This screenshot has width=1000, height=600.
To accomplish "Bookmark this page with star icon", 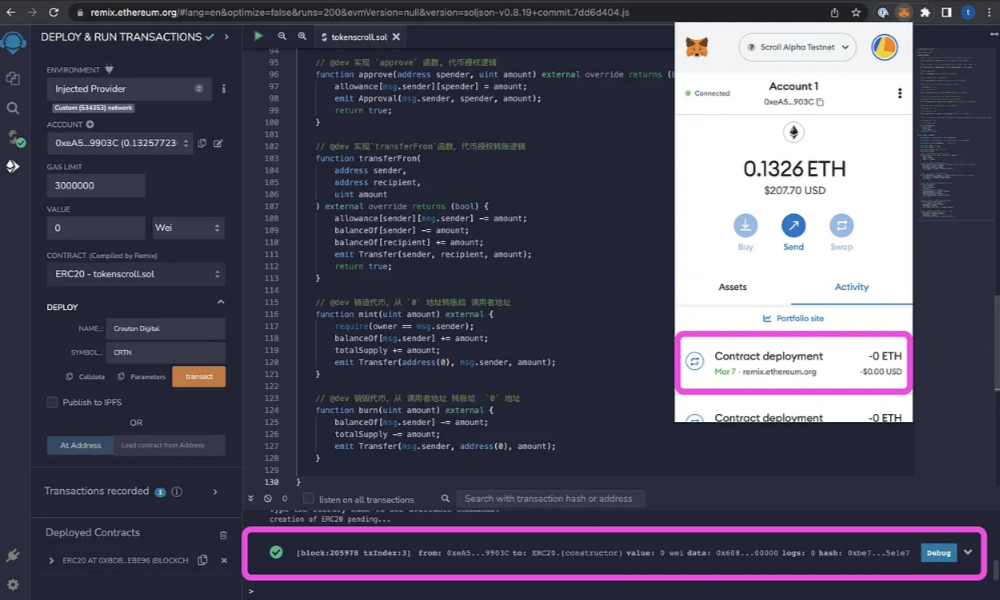I will (x=856, y=12).
